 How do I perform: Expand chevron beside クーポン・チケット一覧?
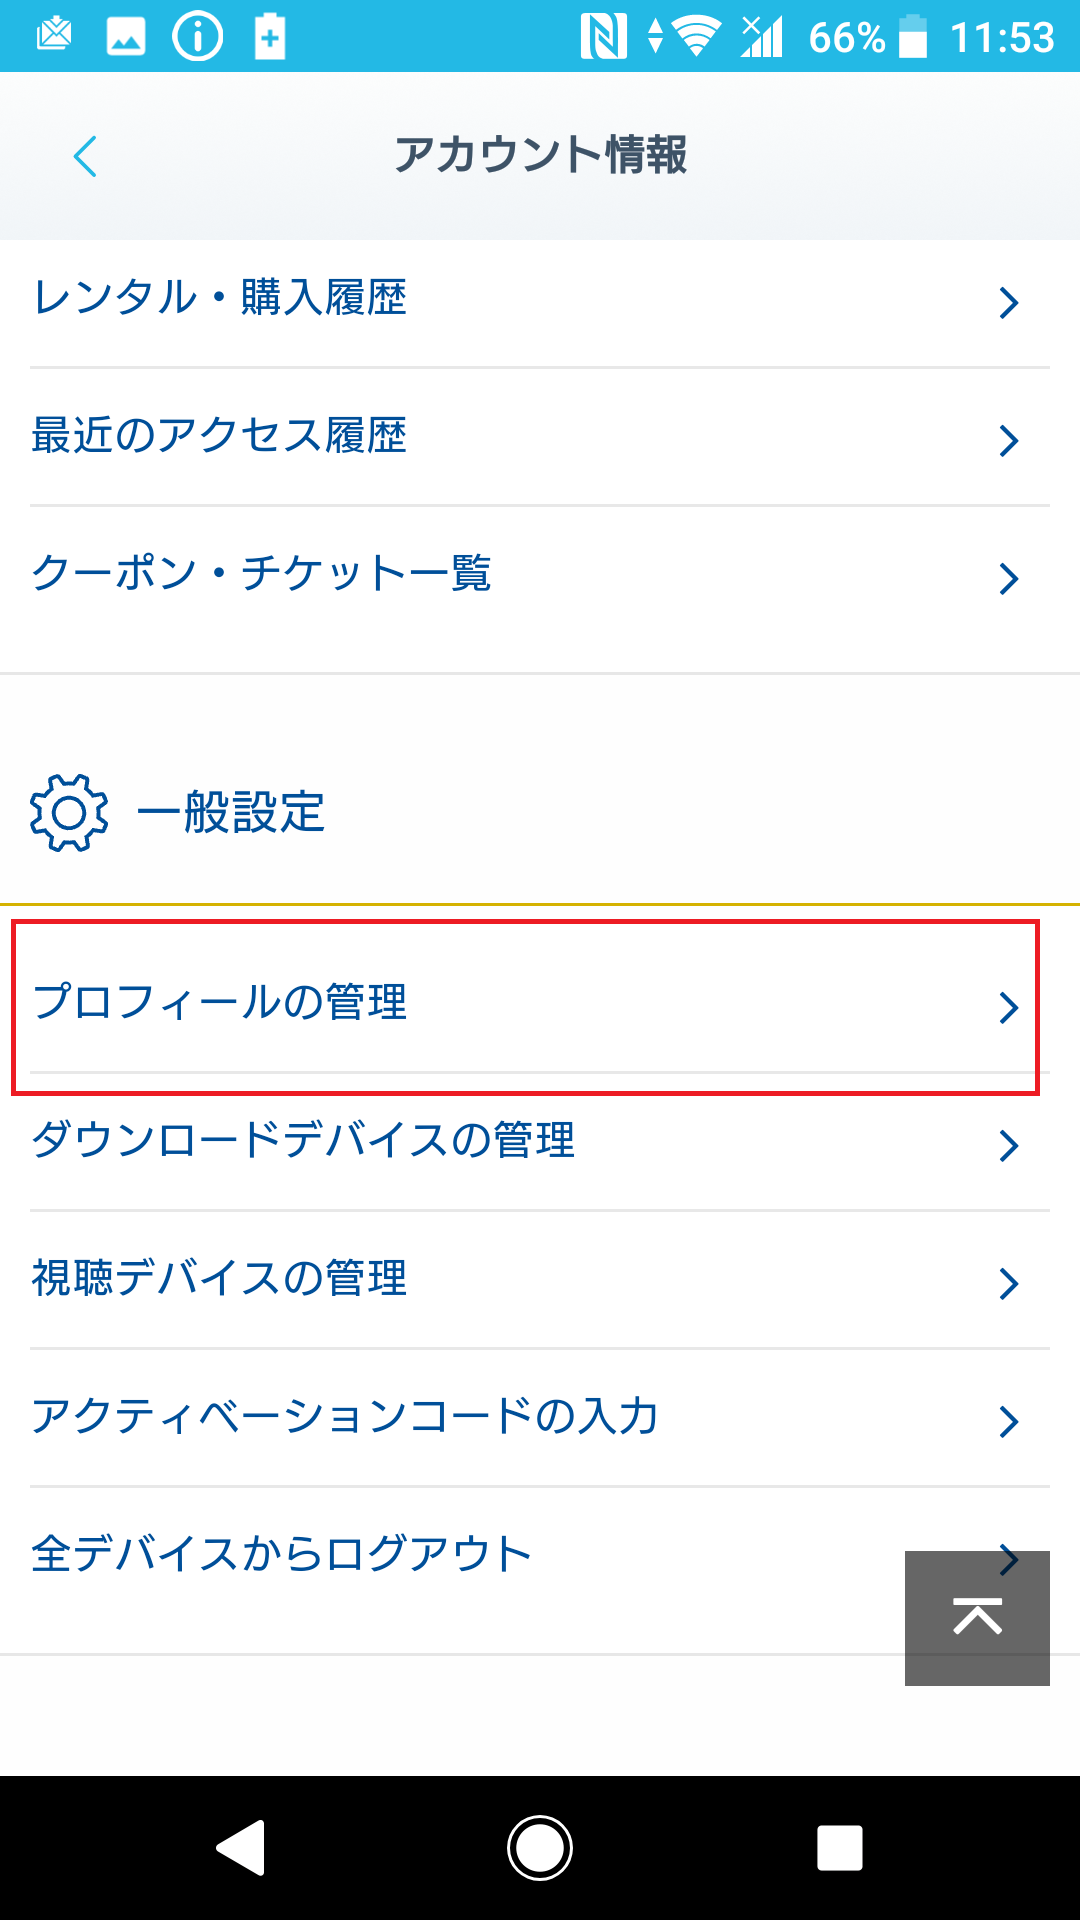[1009, 578]
